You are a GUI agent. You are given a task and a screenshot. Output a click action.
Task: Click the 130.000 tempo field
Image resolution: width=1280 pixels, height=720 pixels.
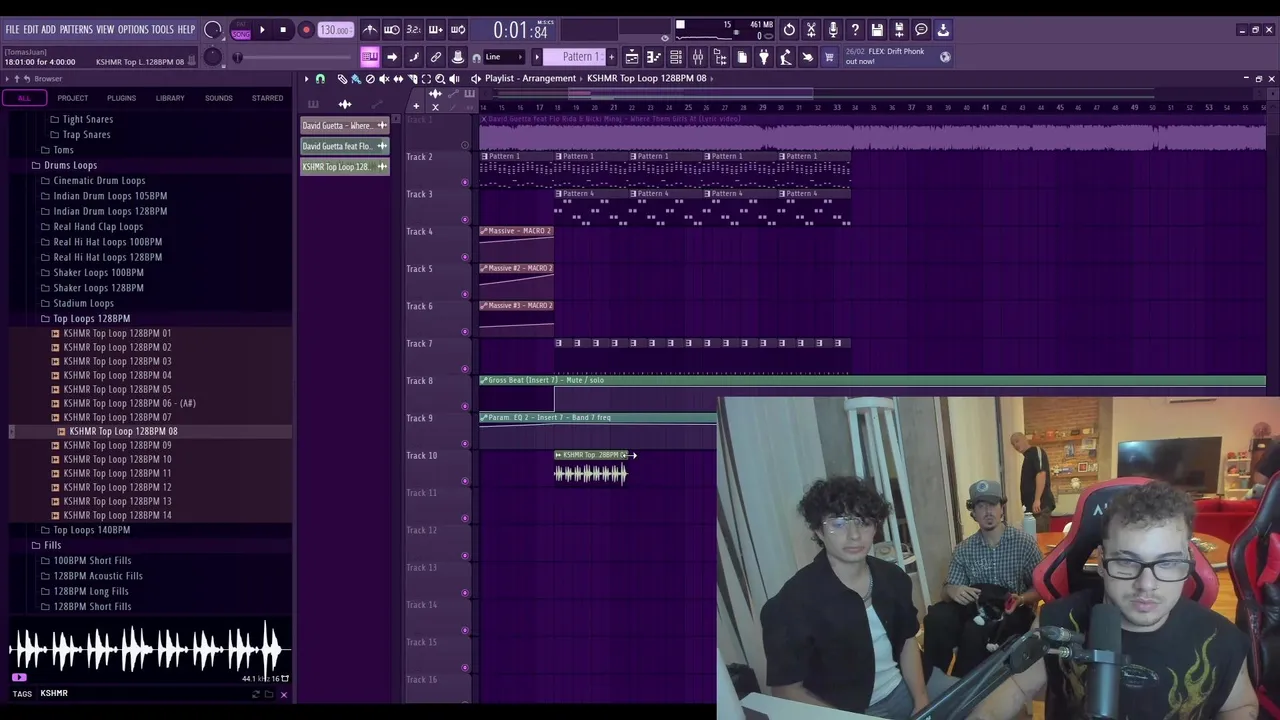coord(335,30)
